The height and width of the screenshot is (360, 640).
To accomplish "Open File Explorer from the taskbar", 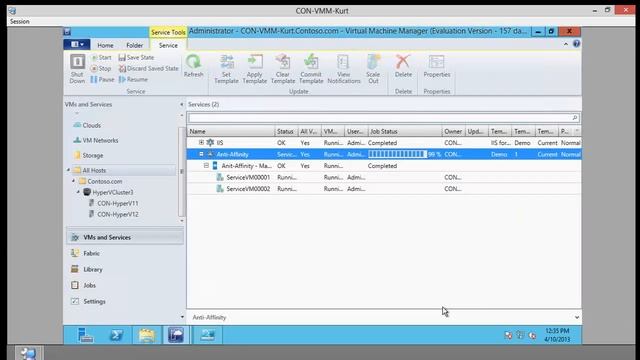I will click(x=147, y=335).
